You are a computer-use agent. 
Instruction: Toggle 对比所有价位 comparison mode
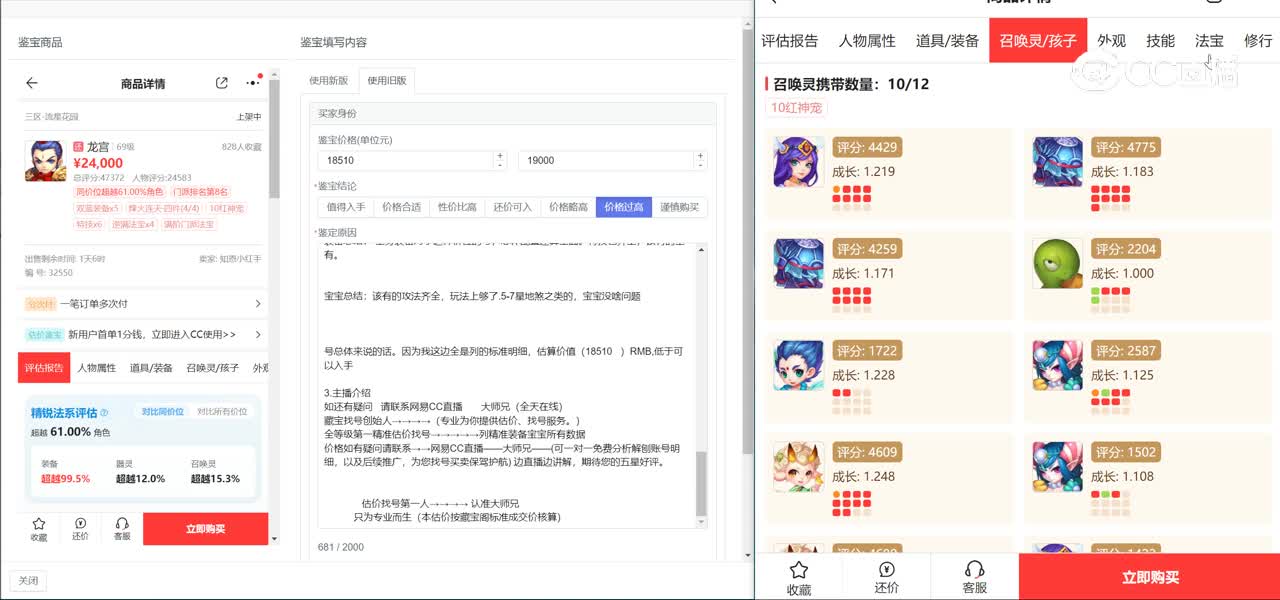coord(221,412)
